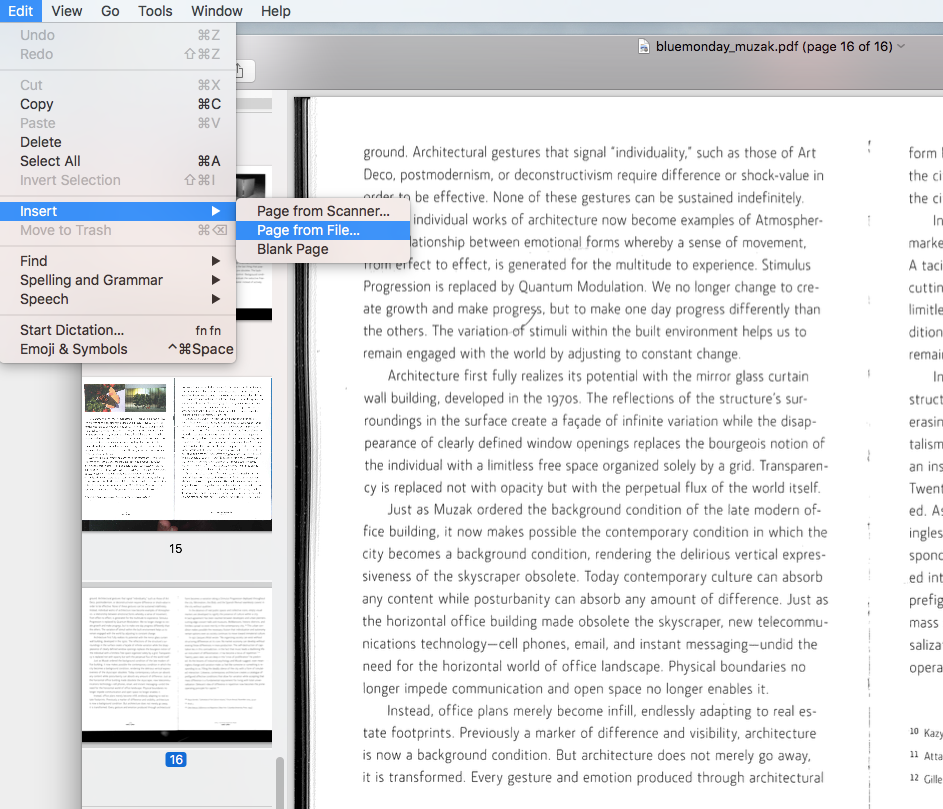Expand the Insert submenu item
This screenshot has width=943, height=809.
pos(118,211)
